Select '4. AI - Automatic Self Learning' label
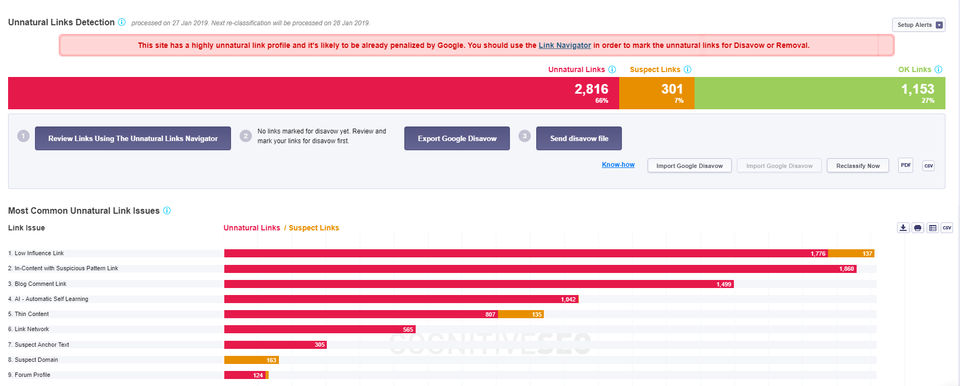 coord(48,299)
